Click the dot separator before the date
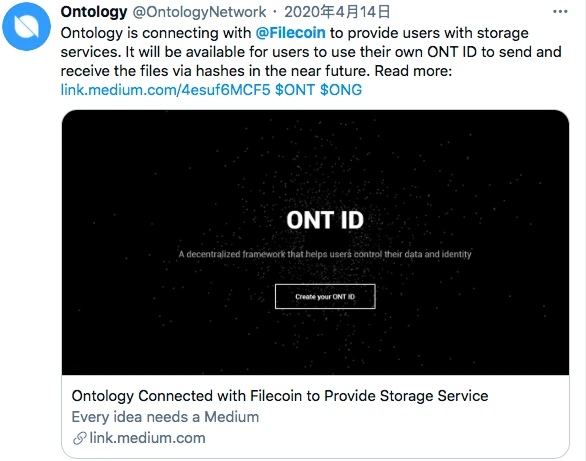Image resolution: width=586 pixels, height=461 pixels. tap(275, 12)
